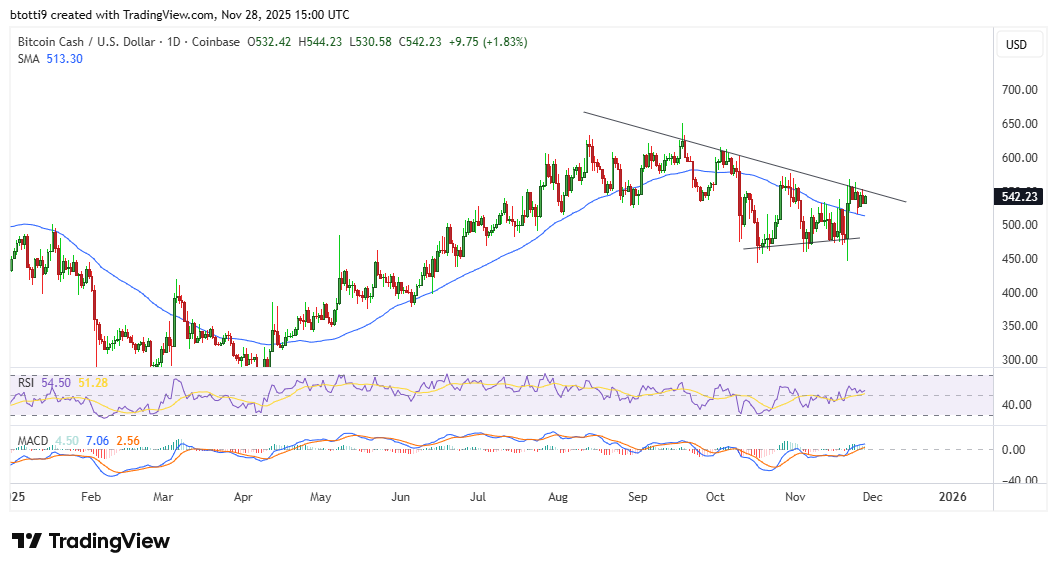
Task: Click the 40.00 RSI axis label
Action: coord(1019,405)
